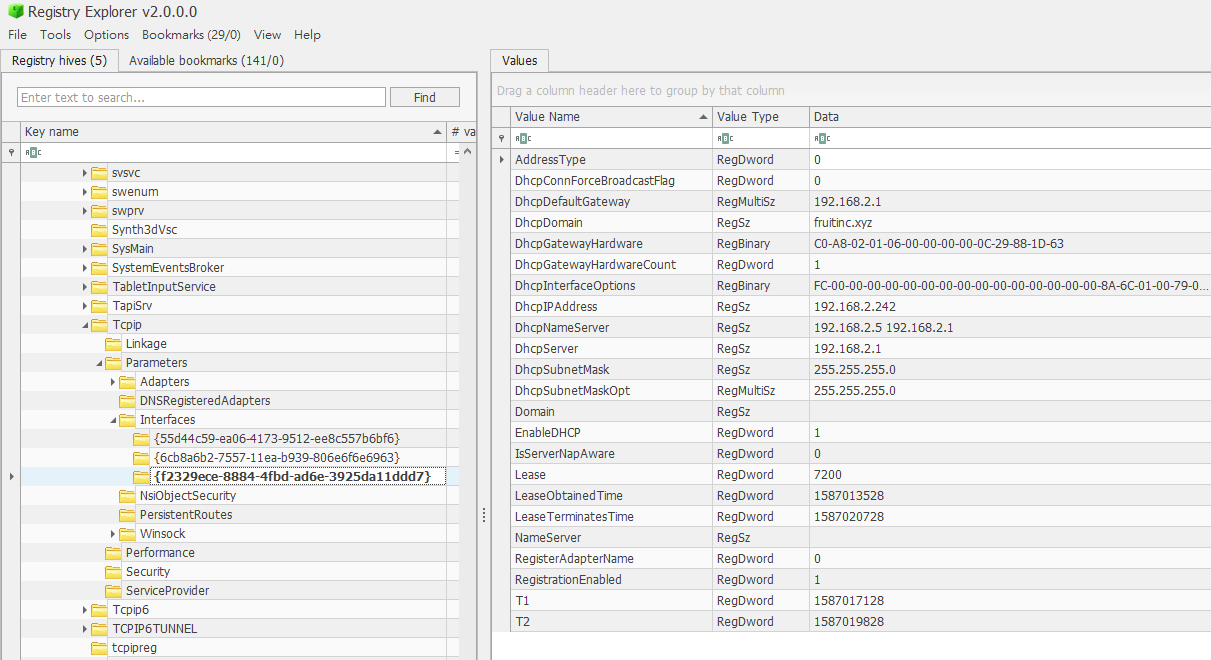Click the filter icon in Data column
The width and height of the screenshot is (1211, 660).
(822, 138)
